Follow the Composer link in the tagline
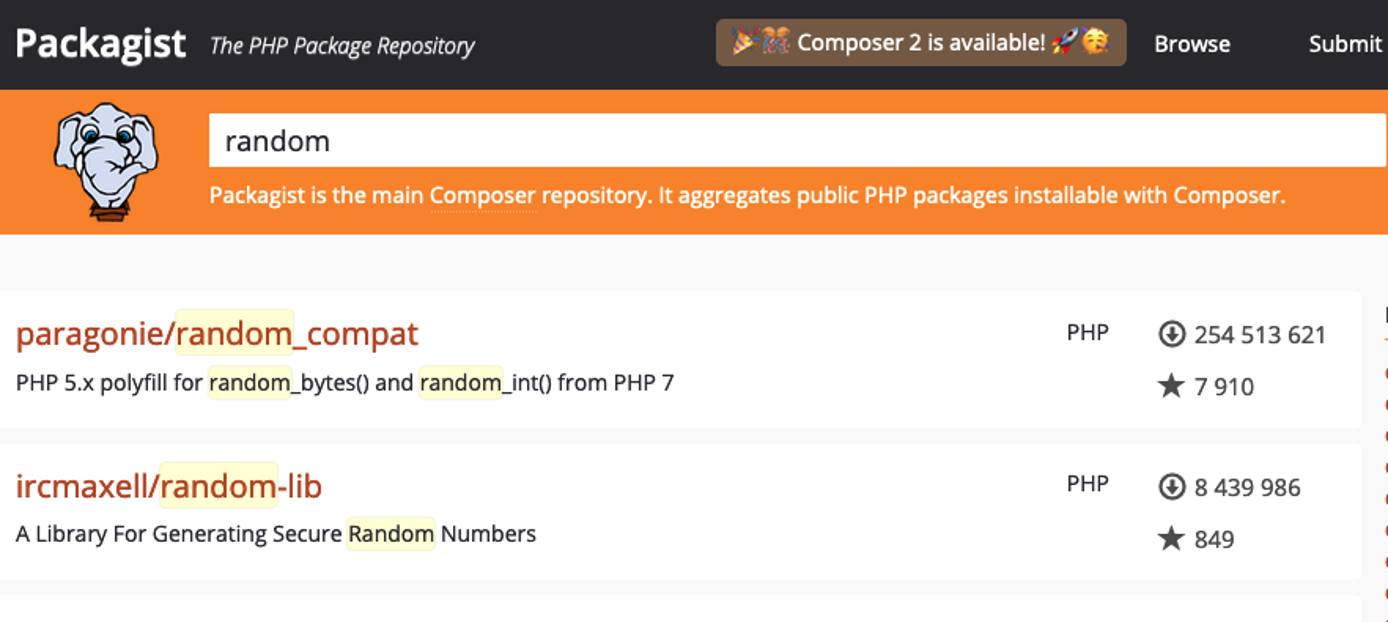This screenshot has height=622, width=1388. [483, 195]
